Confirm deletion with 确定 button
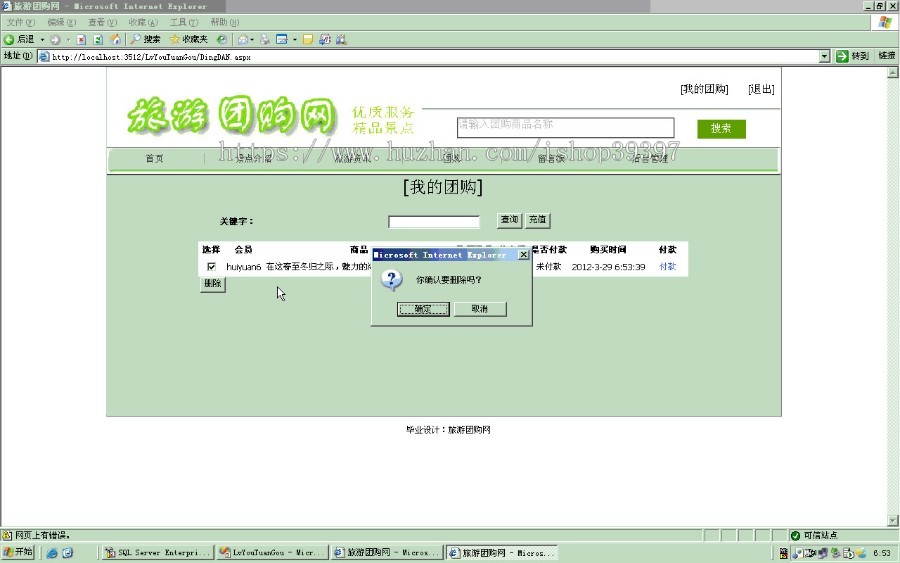The image size is (900, 563). pos(423,309)
